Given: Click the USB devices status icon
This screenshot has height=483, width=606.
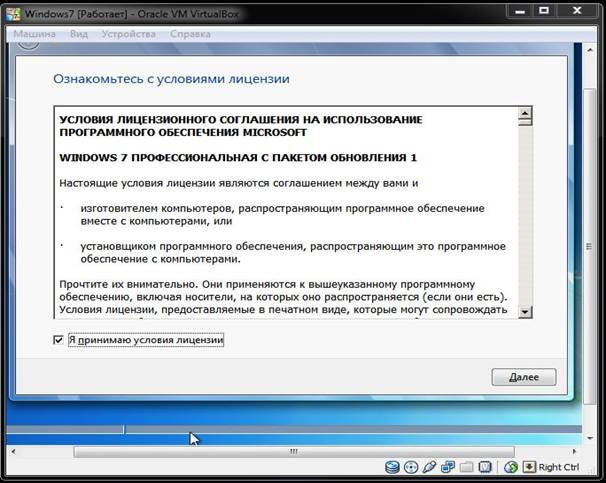Looking at the screenshot, I should (429, 467).
